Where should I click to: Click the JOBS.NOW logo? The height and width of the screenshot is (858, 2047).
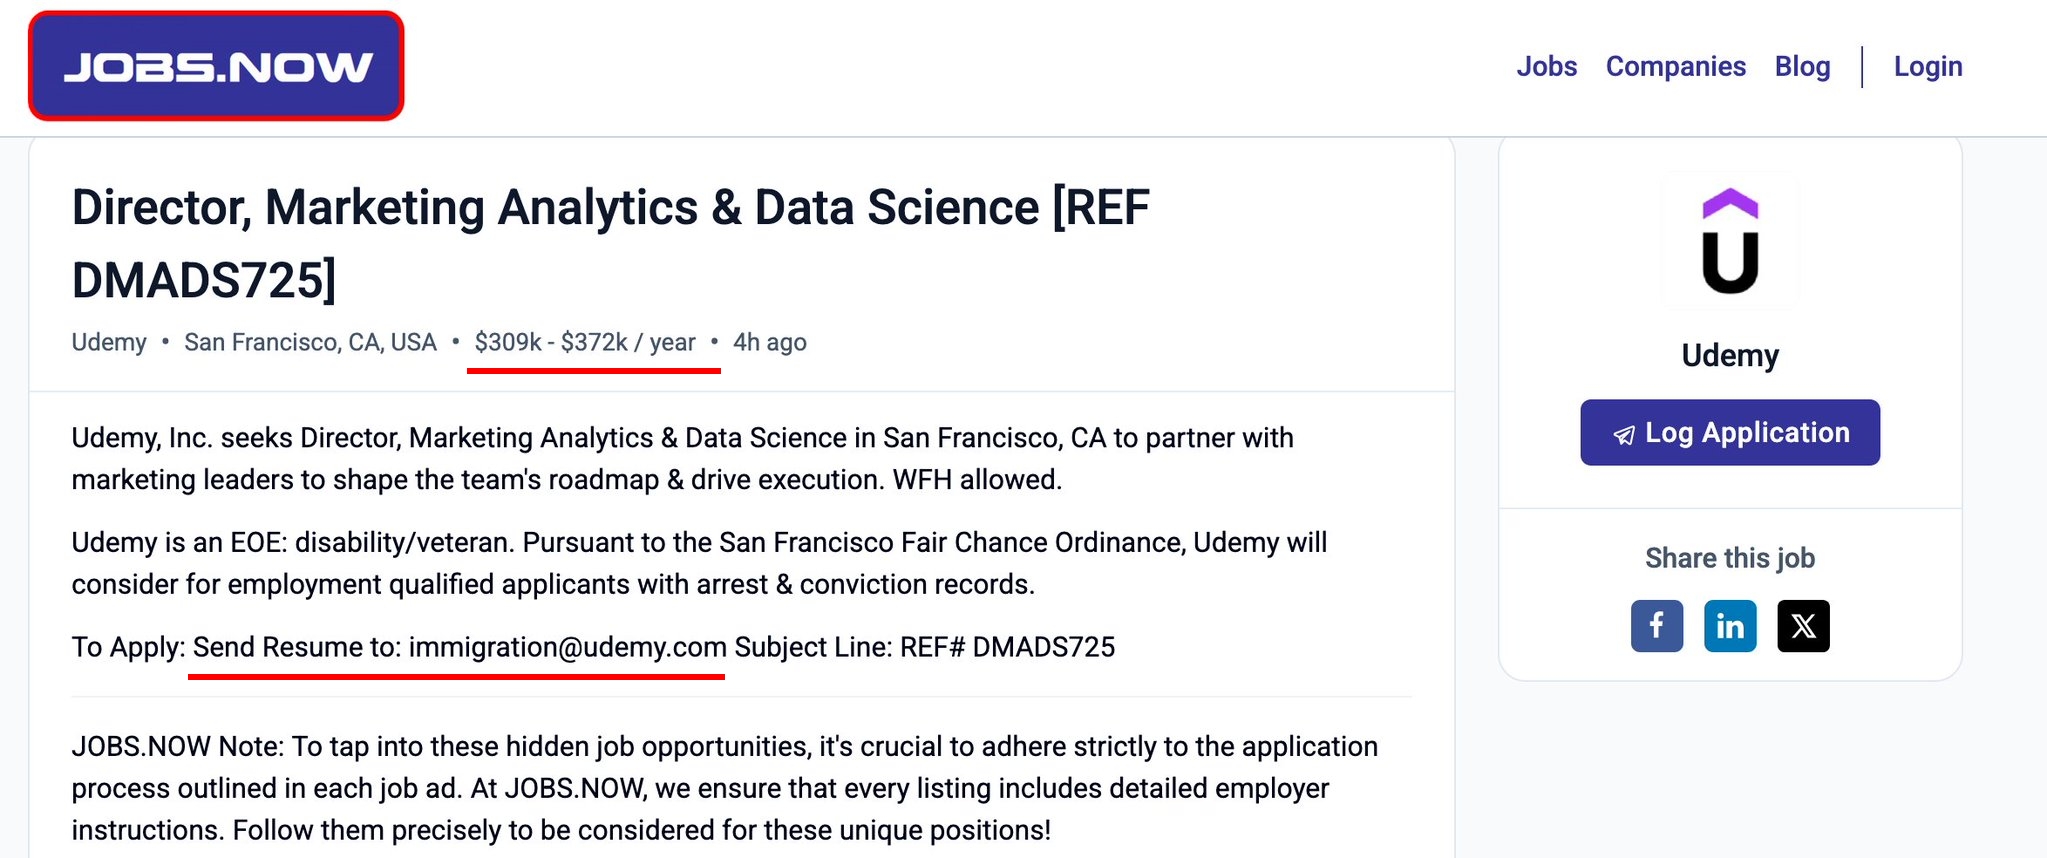click(x=216, y=66)
